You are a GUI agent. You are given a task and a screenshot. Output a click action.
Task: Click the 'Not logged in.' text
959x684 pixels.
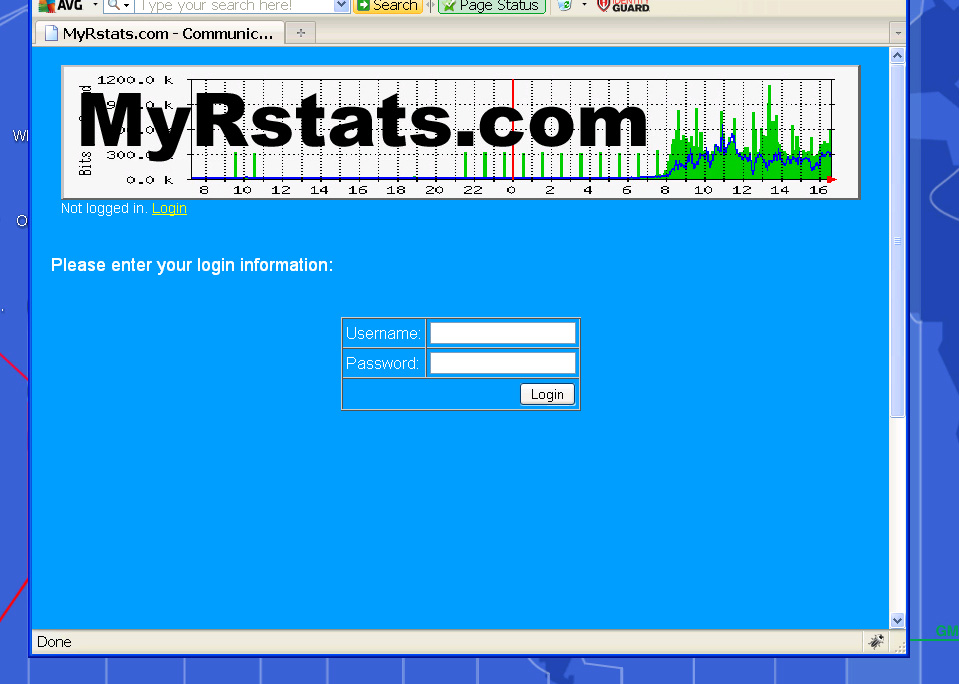point(104,209)
